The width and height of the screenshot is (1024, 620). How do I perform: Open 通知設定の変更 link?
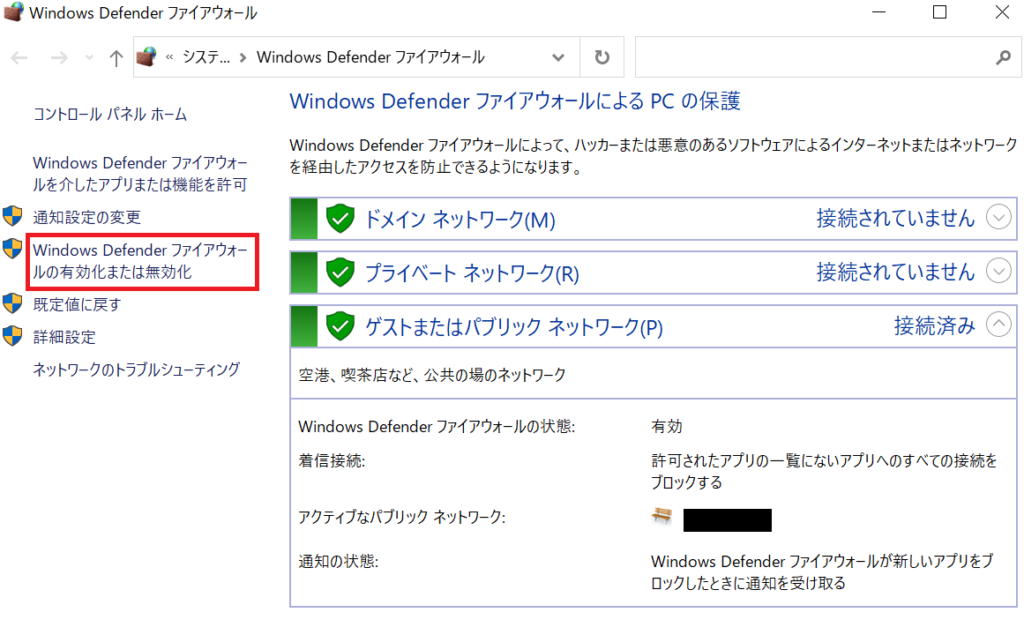pos(87,217)
